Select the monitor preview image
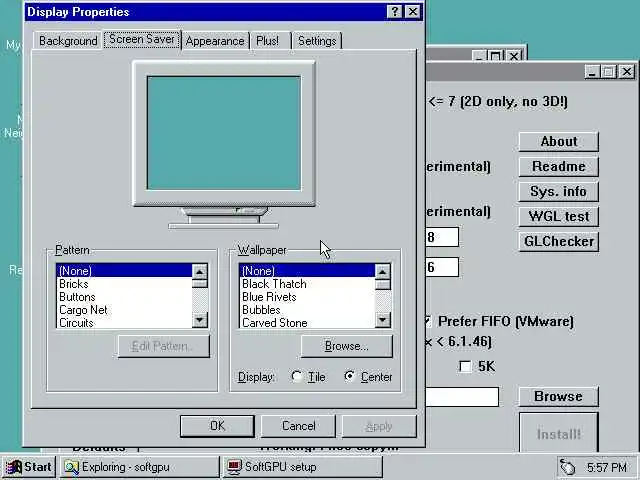 tap(224, 145)
